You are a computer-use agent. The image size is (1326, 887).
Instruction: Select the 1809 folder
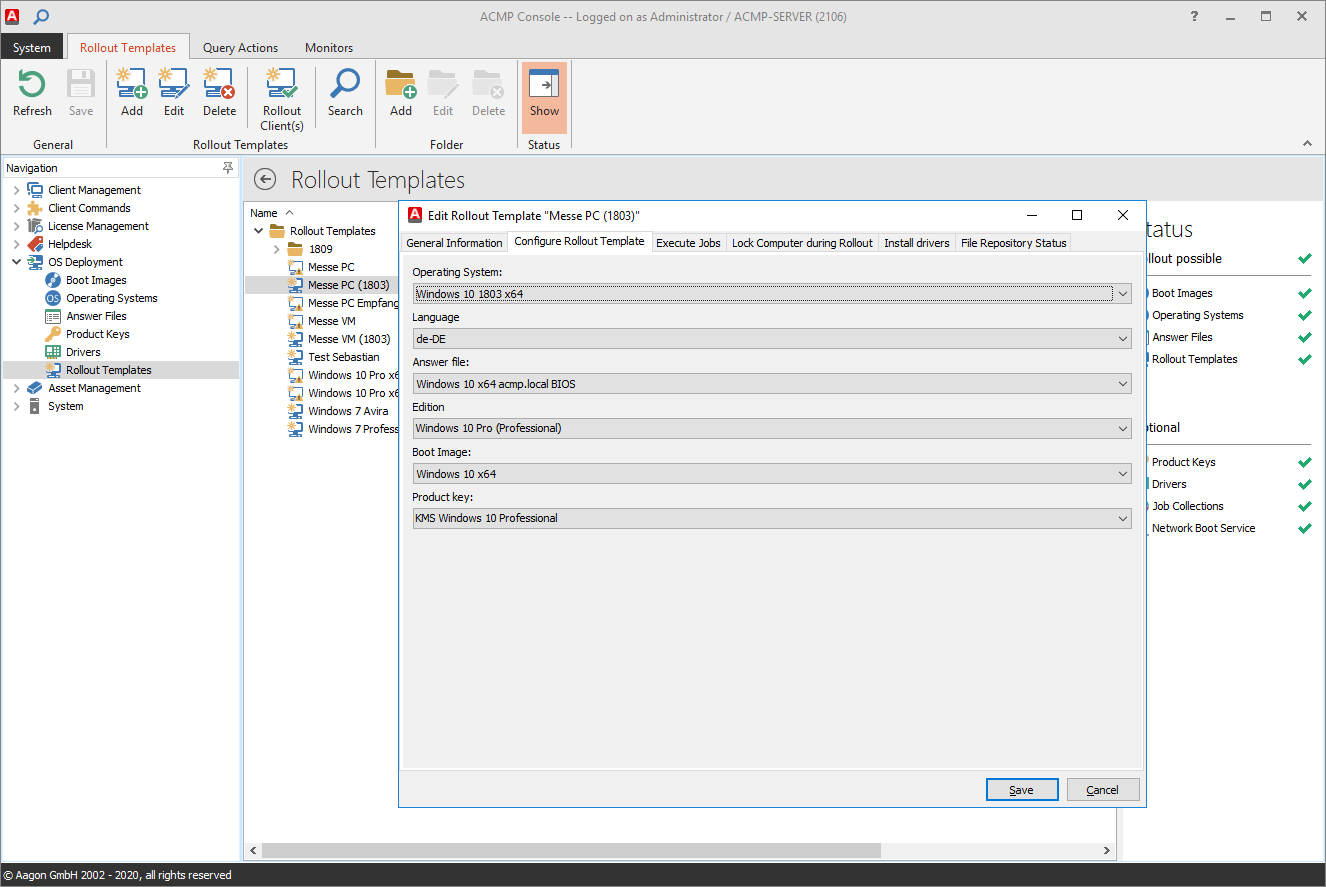(321, 249)
